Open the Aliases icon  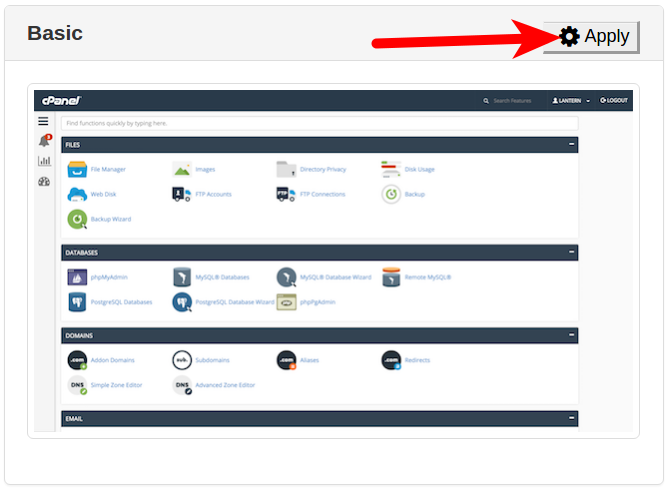click(286, 360)
